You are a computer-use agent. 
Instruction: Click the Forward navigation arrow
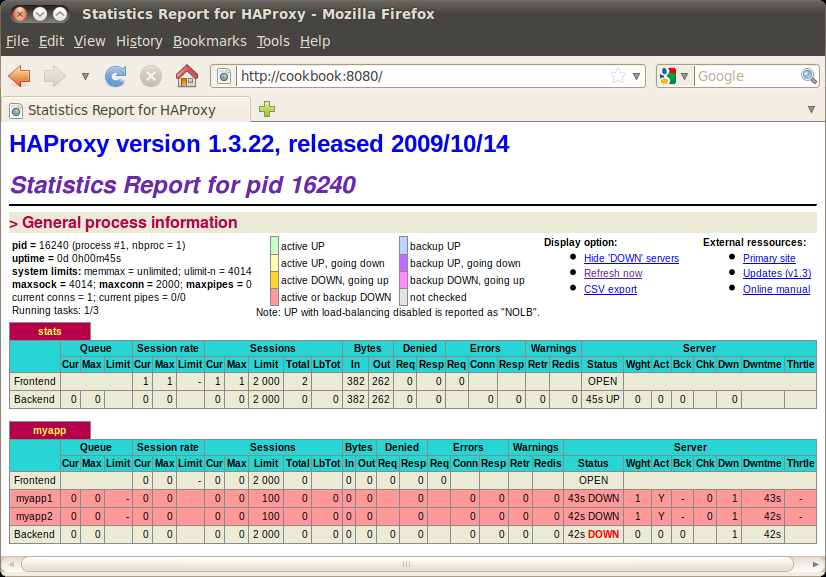pos(54,76)
